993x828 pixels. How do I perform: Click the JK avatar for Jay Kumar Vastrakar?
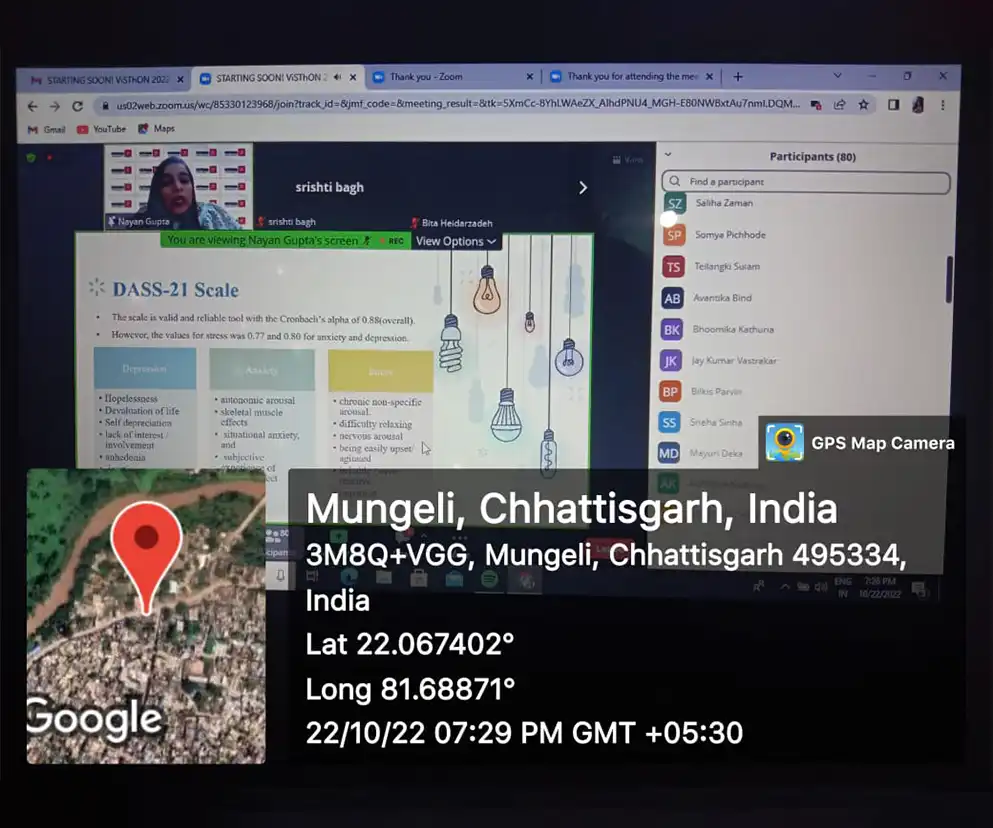670,361
